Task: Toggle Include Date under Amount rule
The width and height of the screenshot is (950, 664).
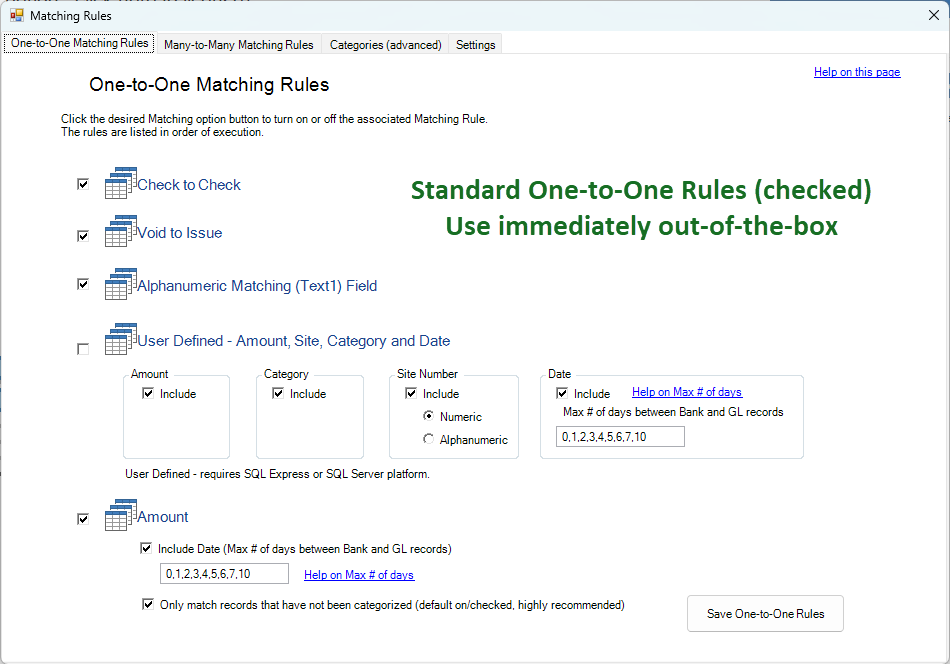Action: pos(147,549)
